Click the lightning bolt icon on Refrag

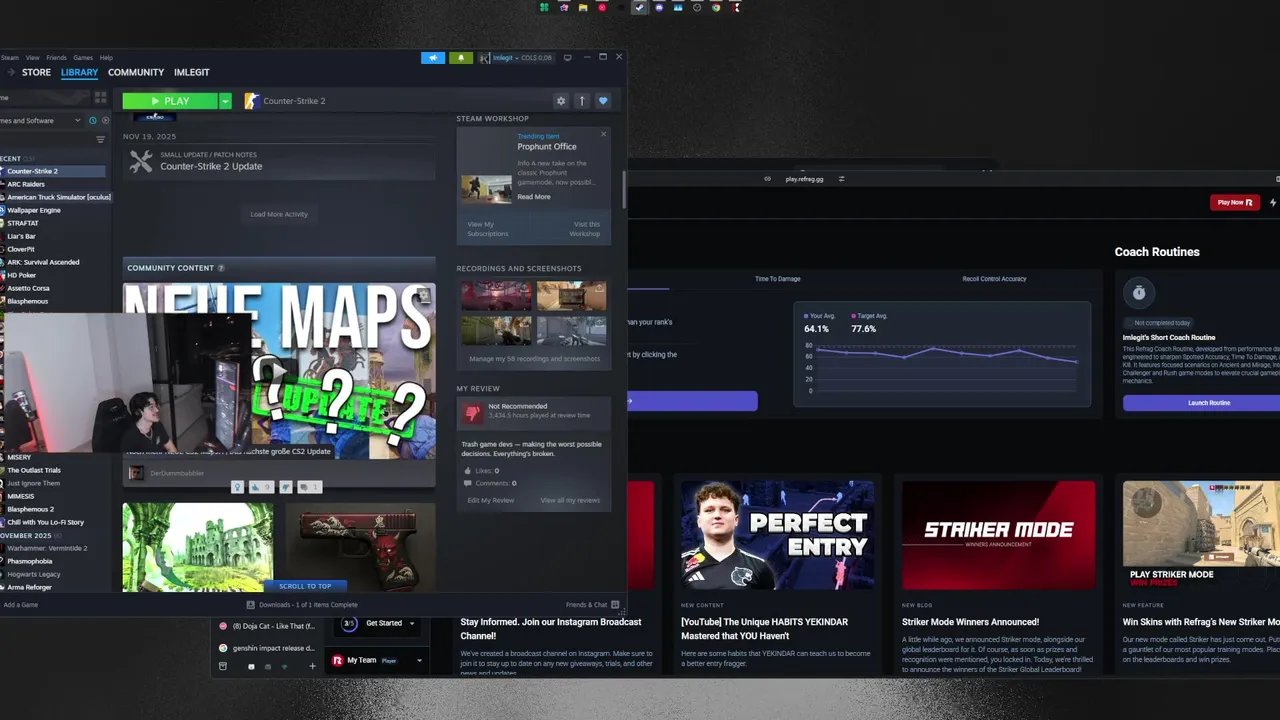[x=1273, y=202]
